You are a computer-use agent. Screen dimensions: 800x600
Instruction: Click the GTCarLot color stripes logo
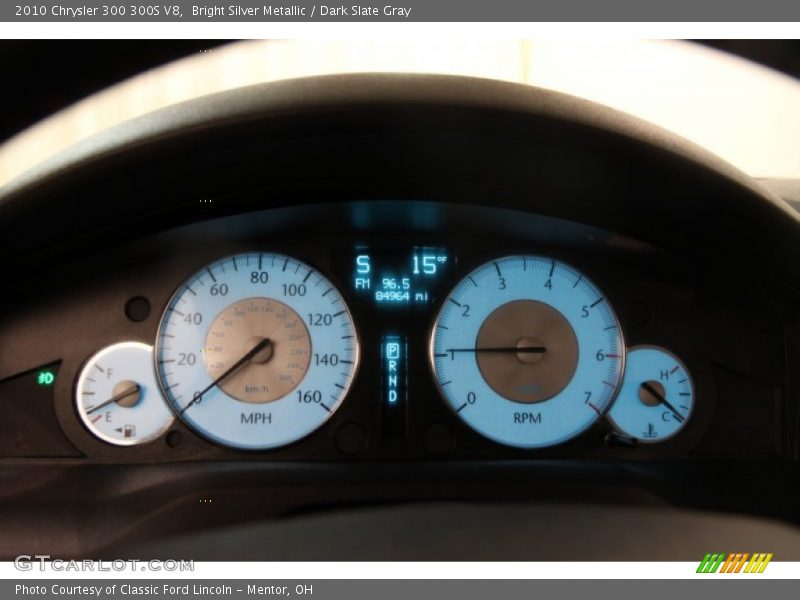(735, 563)
